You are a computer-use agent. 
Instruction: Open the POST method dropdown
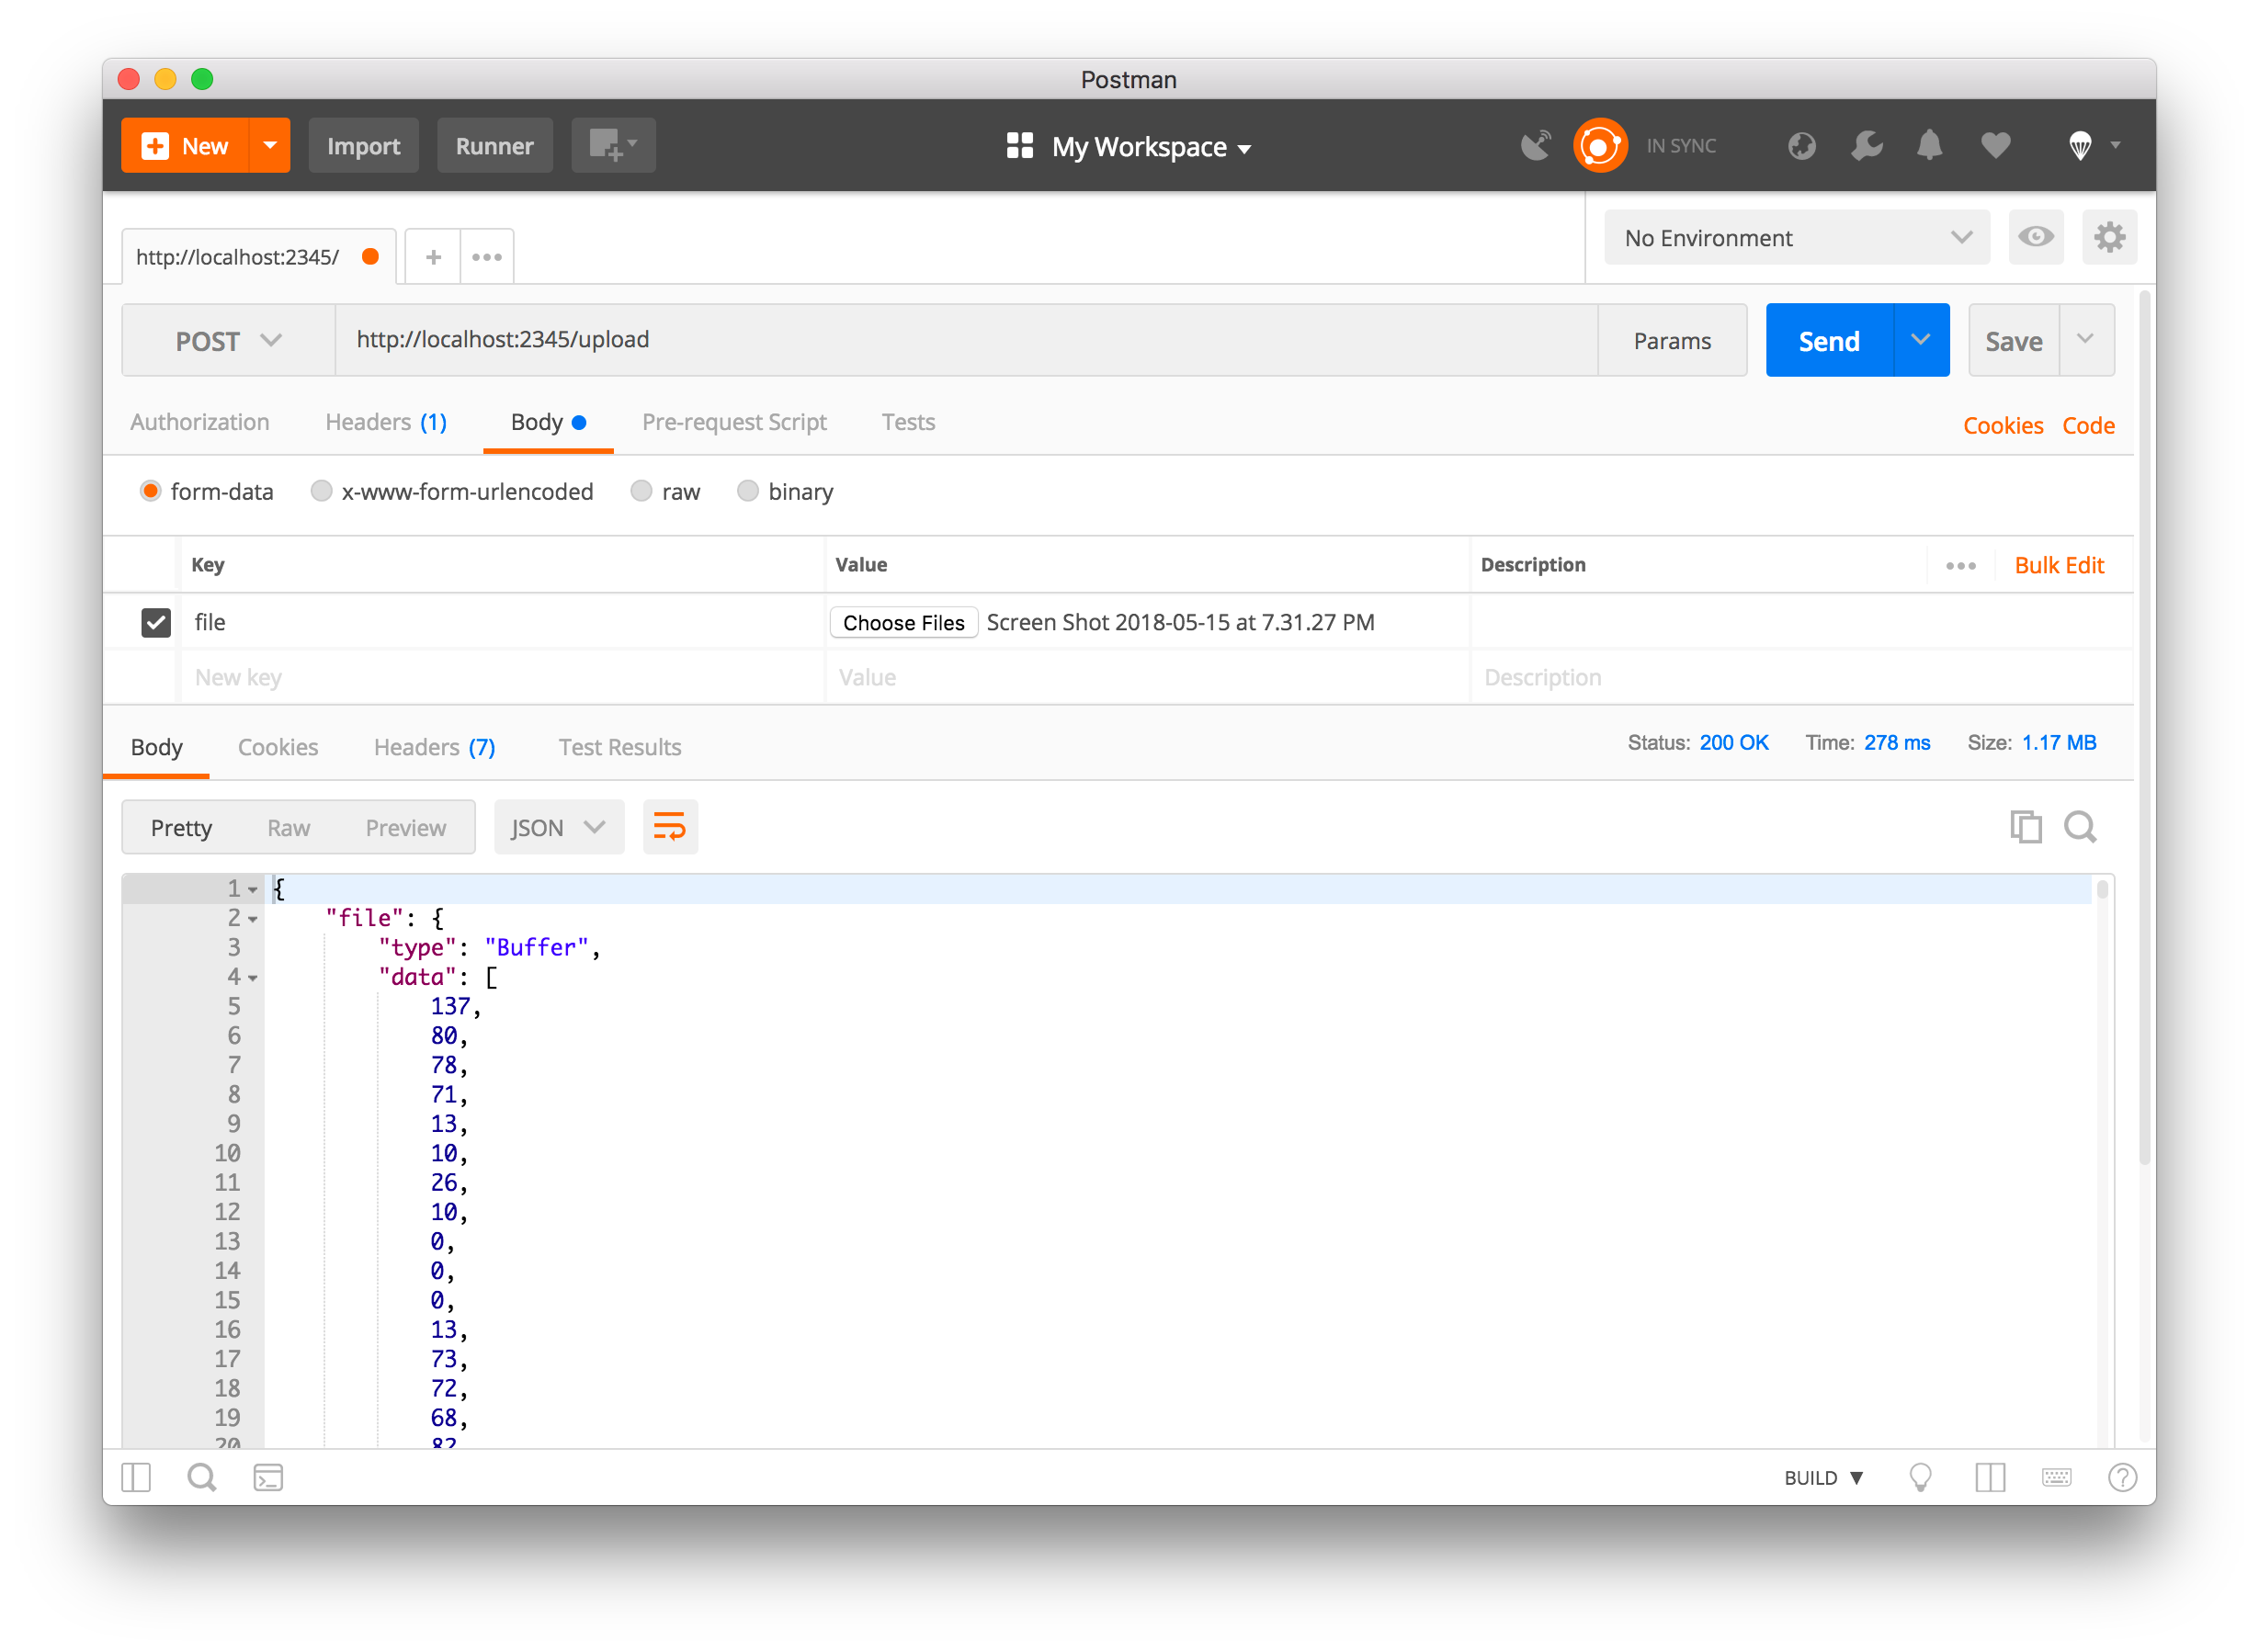coord(228,341)
